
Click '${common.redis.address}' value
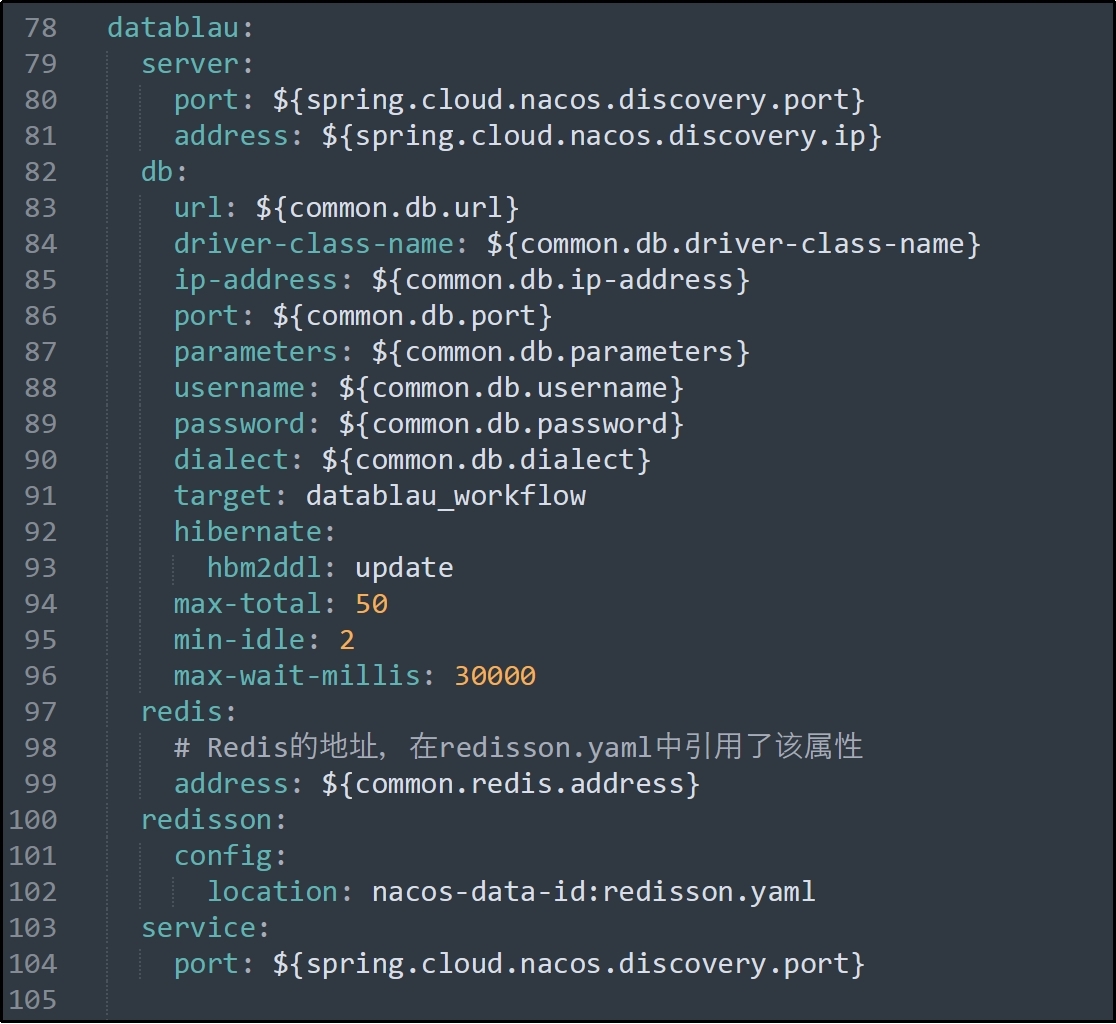(511, 784)
